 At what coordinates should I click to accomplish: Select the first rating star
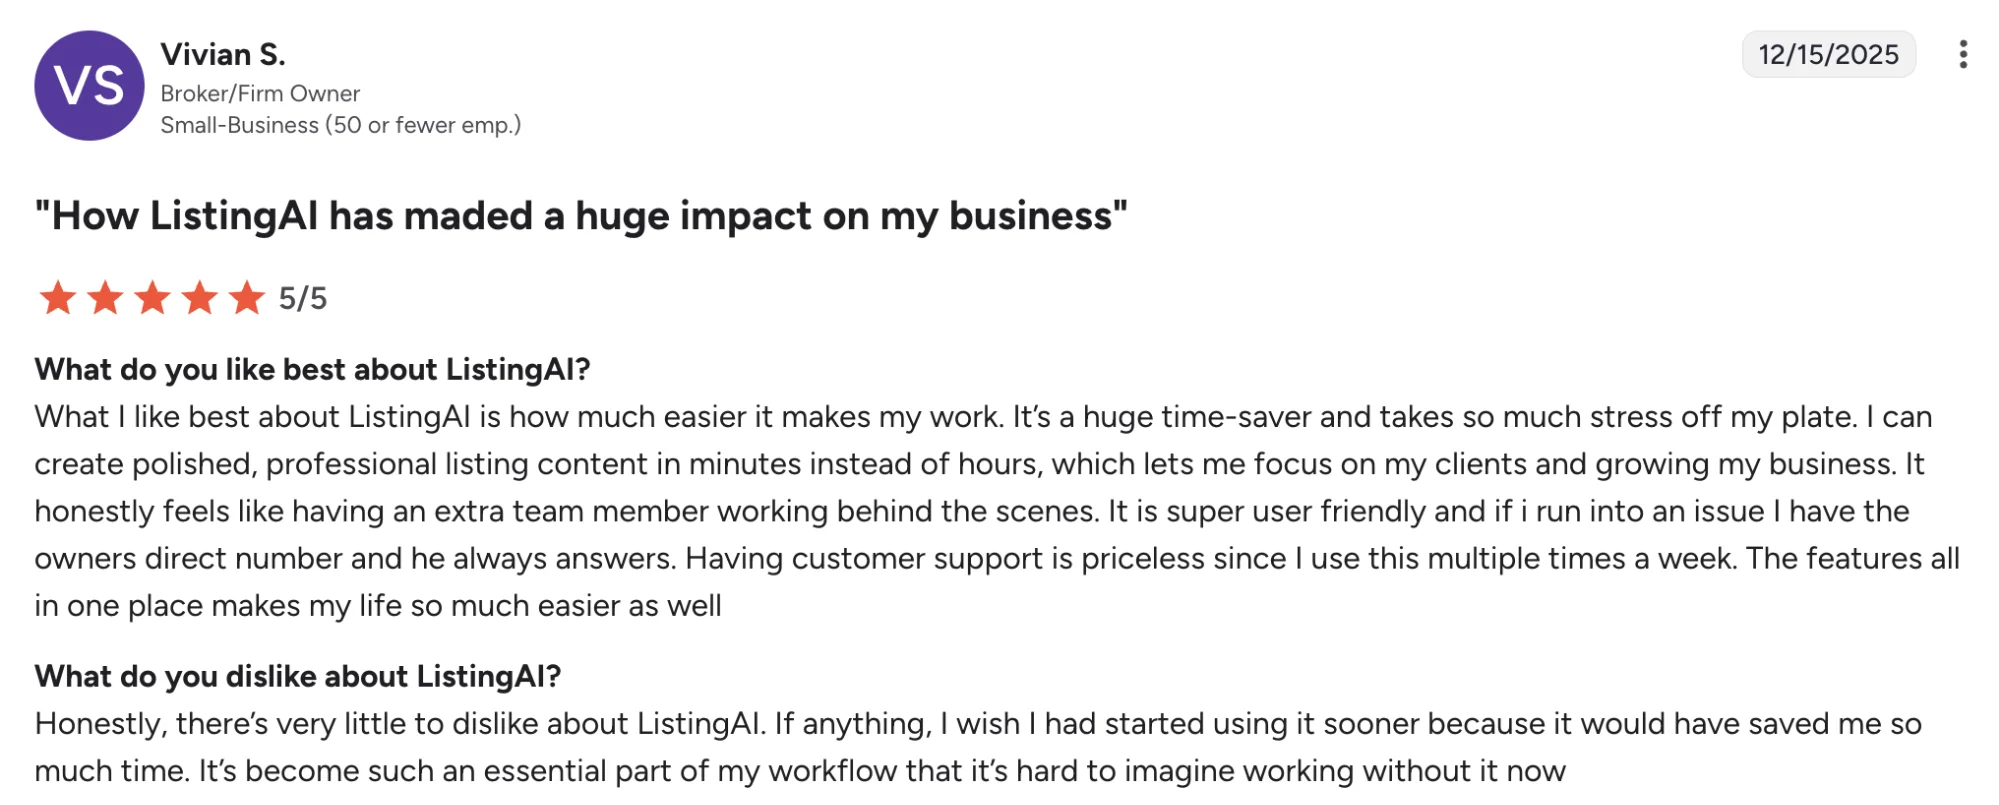[x=57, y=296]
